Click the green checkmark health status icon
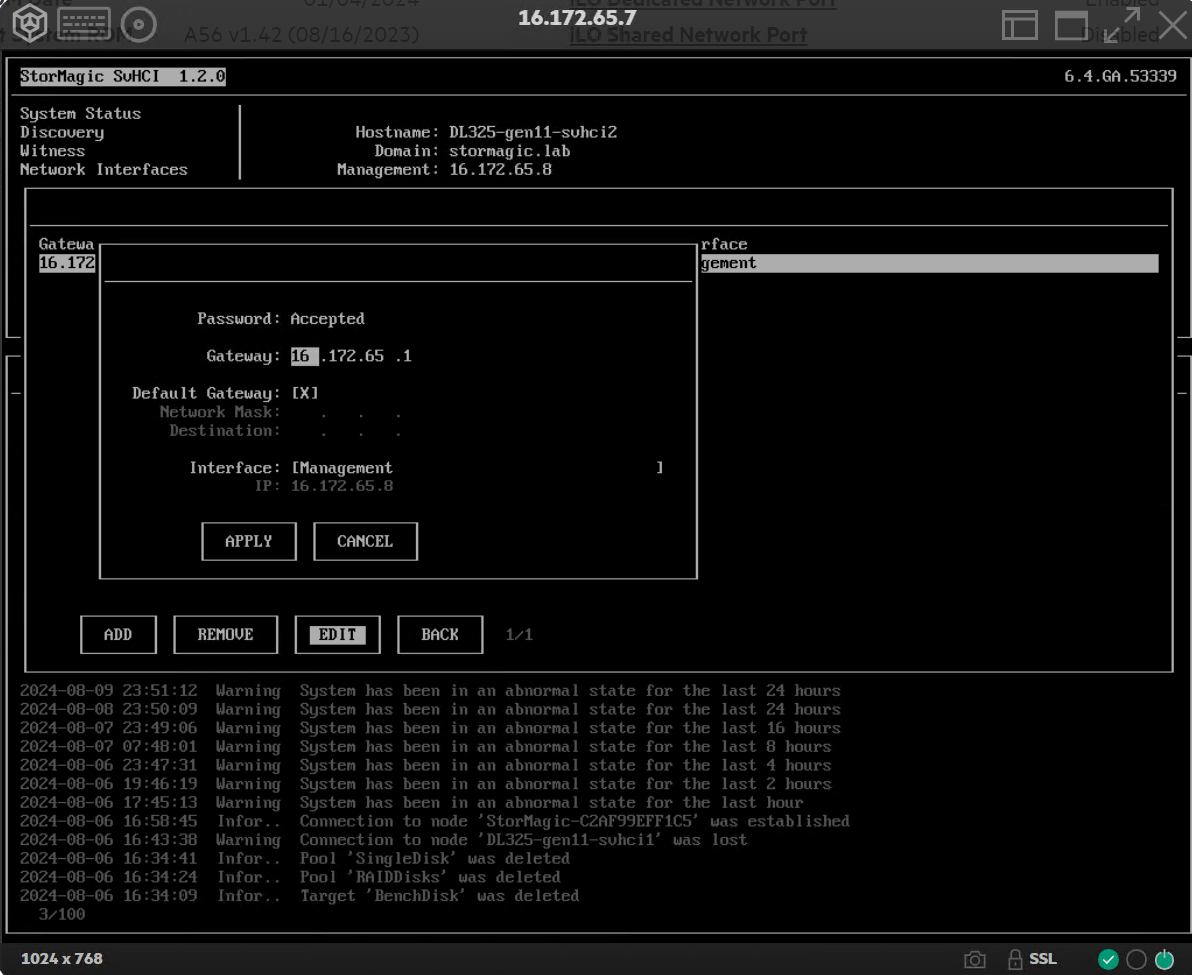Screen dimensions: 1192x975 tap(1108, 960)
